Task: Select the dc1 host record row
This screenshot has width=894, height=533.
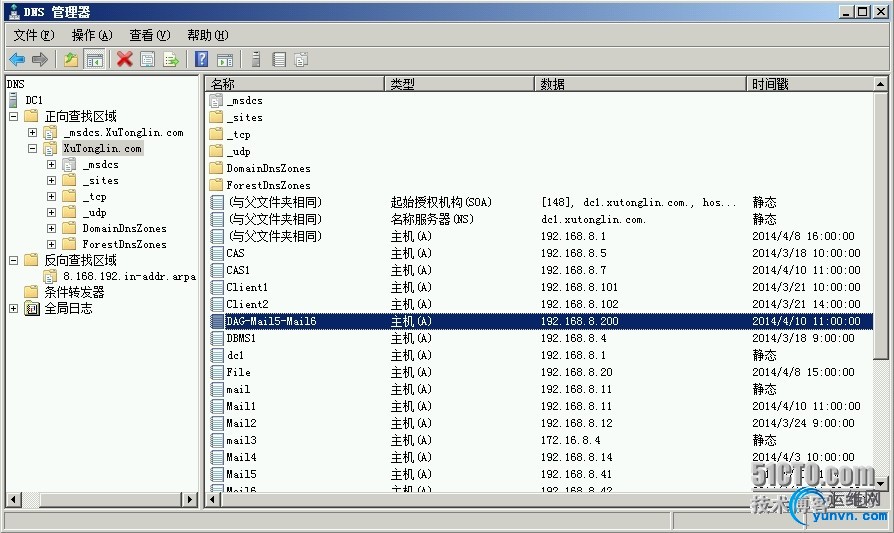Action: click(x=541, y=355)
